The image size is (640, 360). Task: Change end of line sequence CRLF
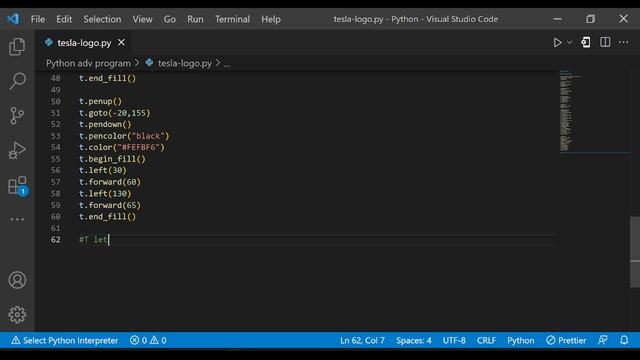click(x=486, y=340)
